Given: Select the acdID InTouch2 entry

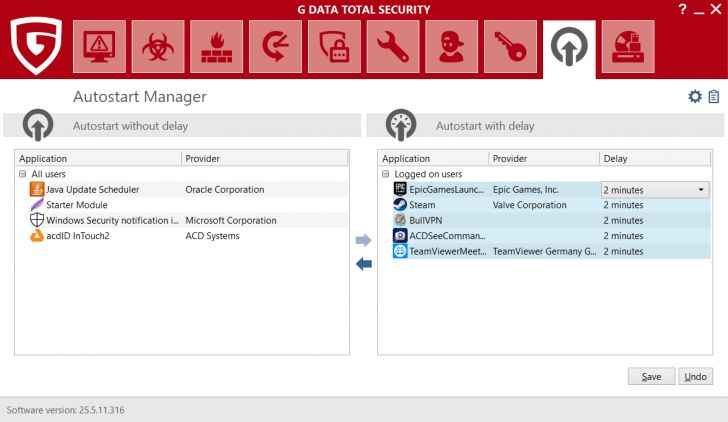Looking at the screenshot, I should (78, 236).
